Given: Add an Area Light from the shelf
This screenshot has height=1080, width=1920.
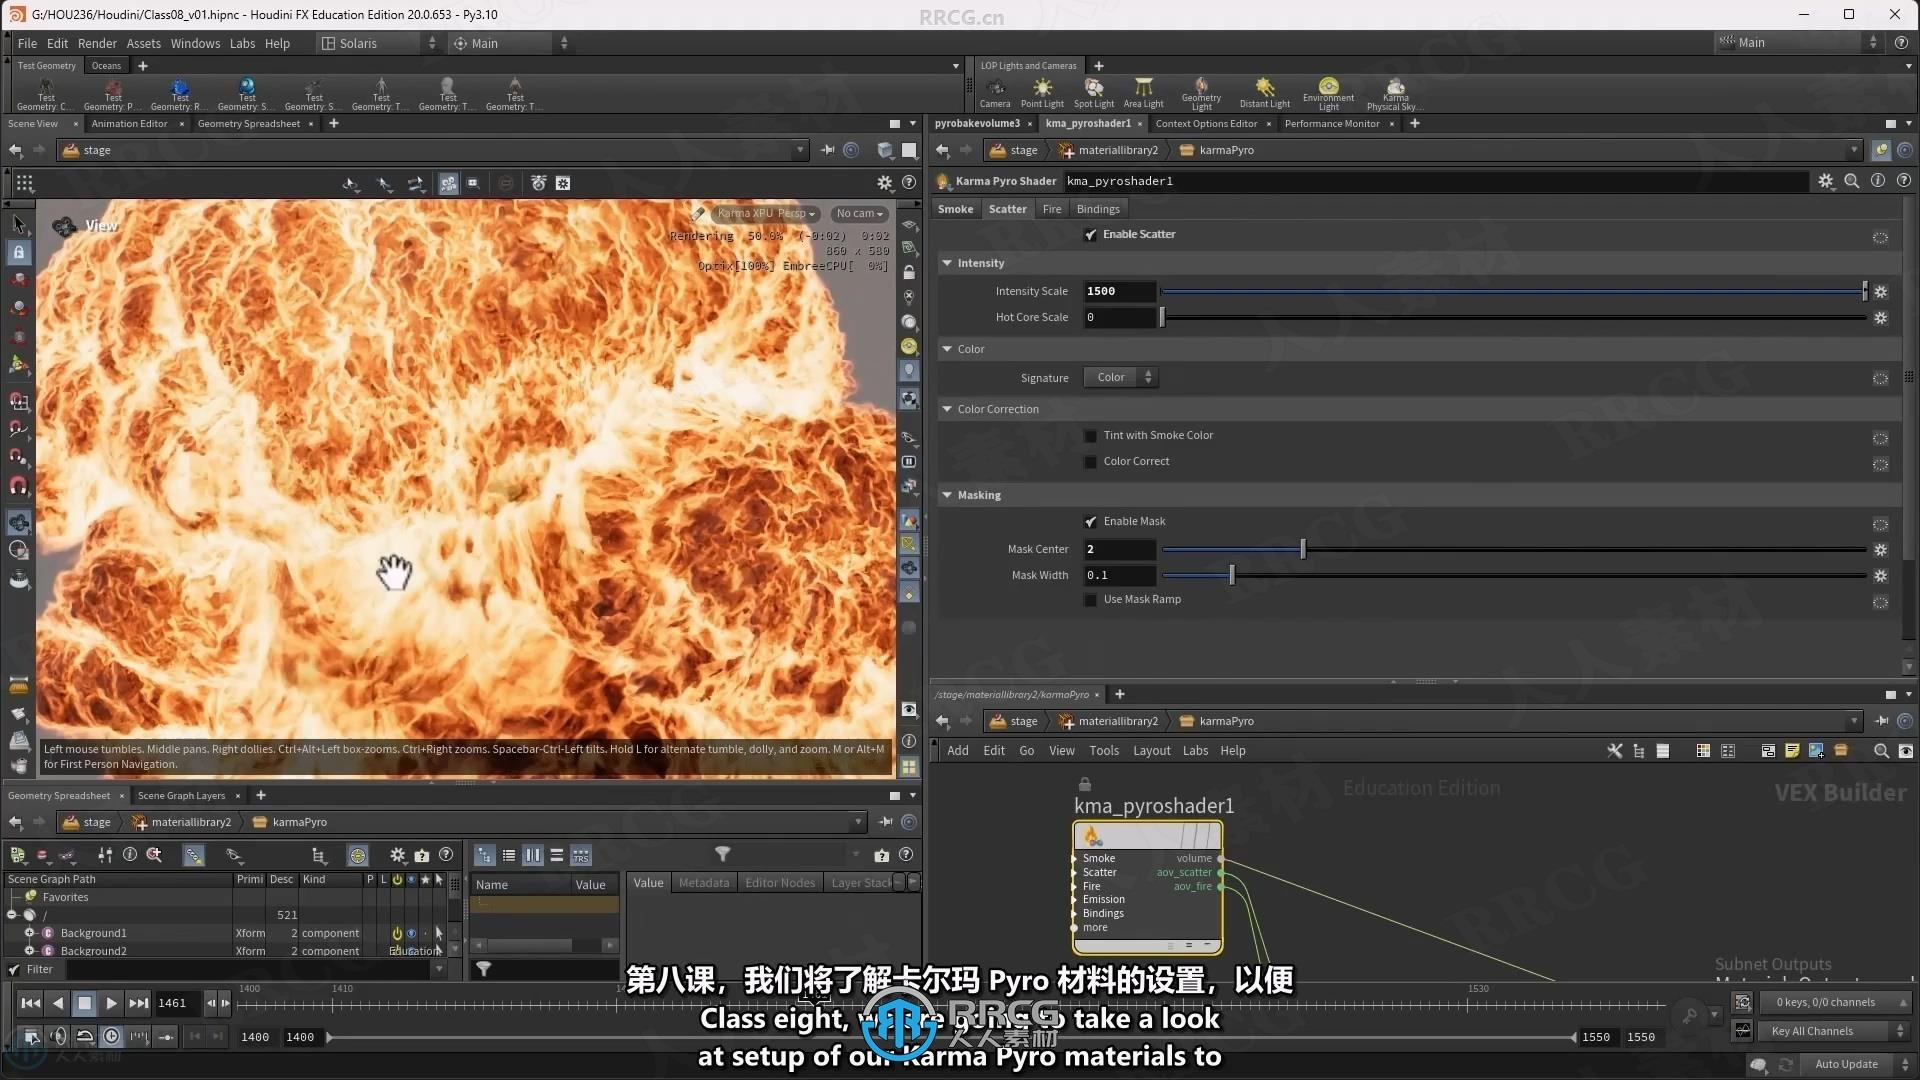Looking at the screenshot, I should [x=1143, y=93].
